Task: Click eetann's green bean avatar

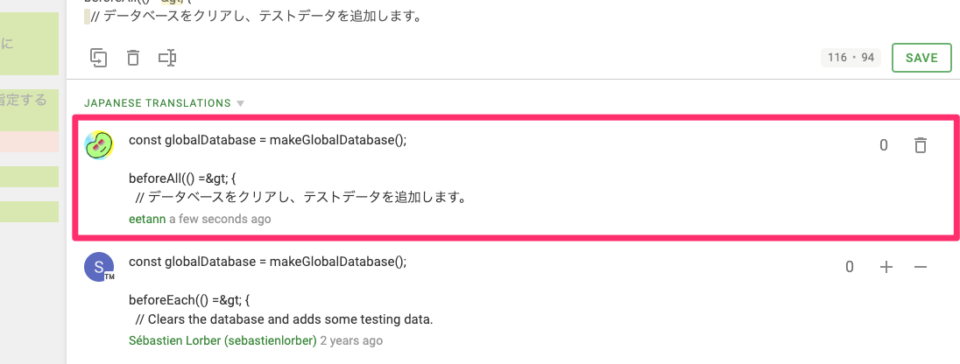Action: click(99, 146)
